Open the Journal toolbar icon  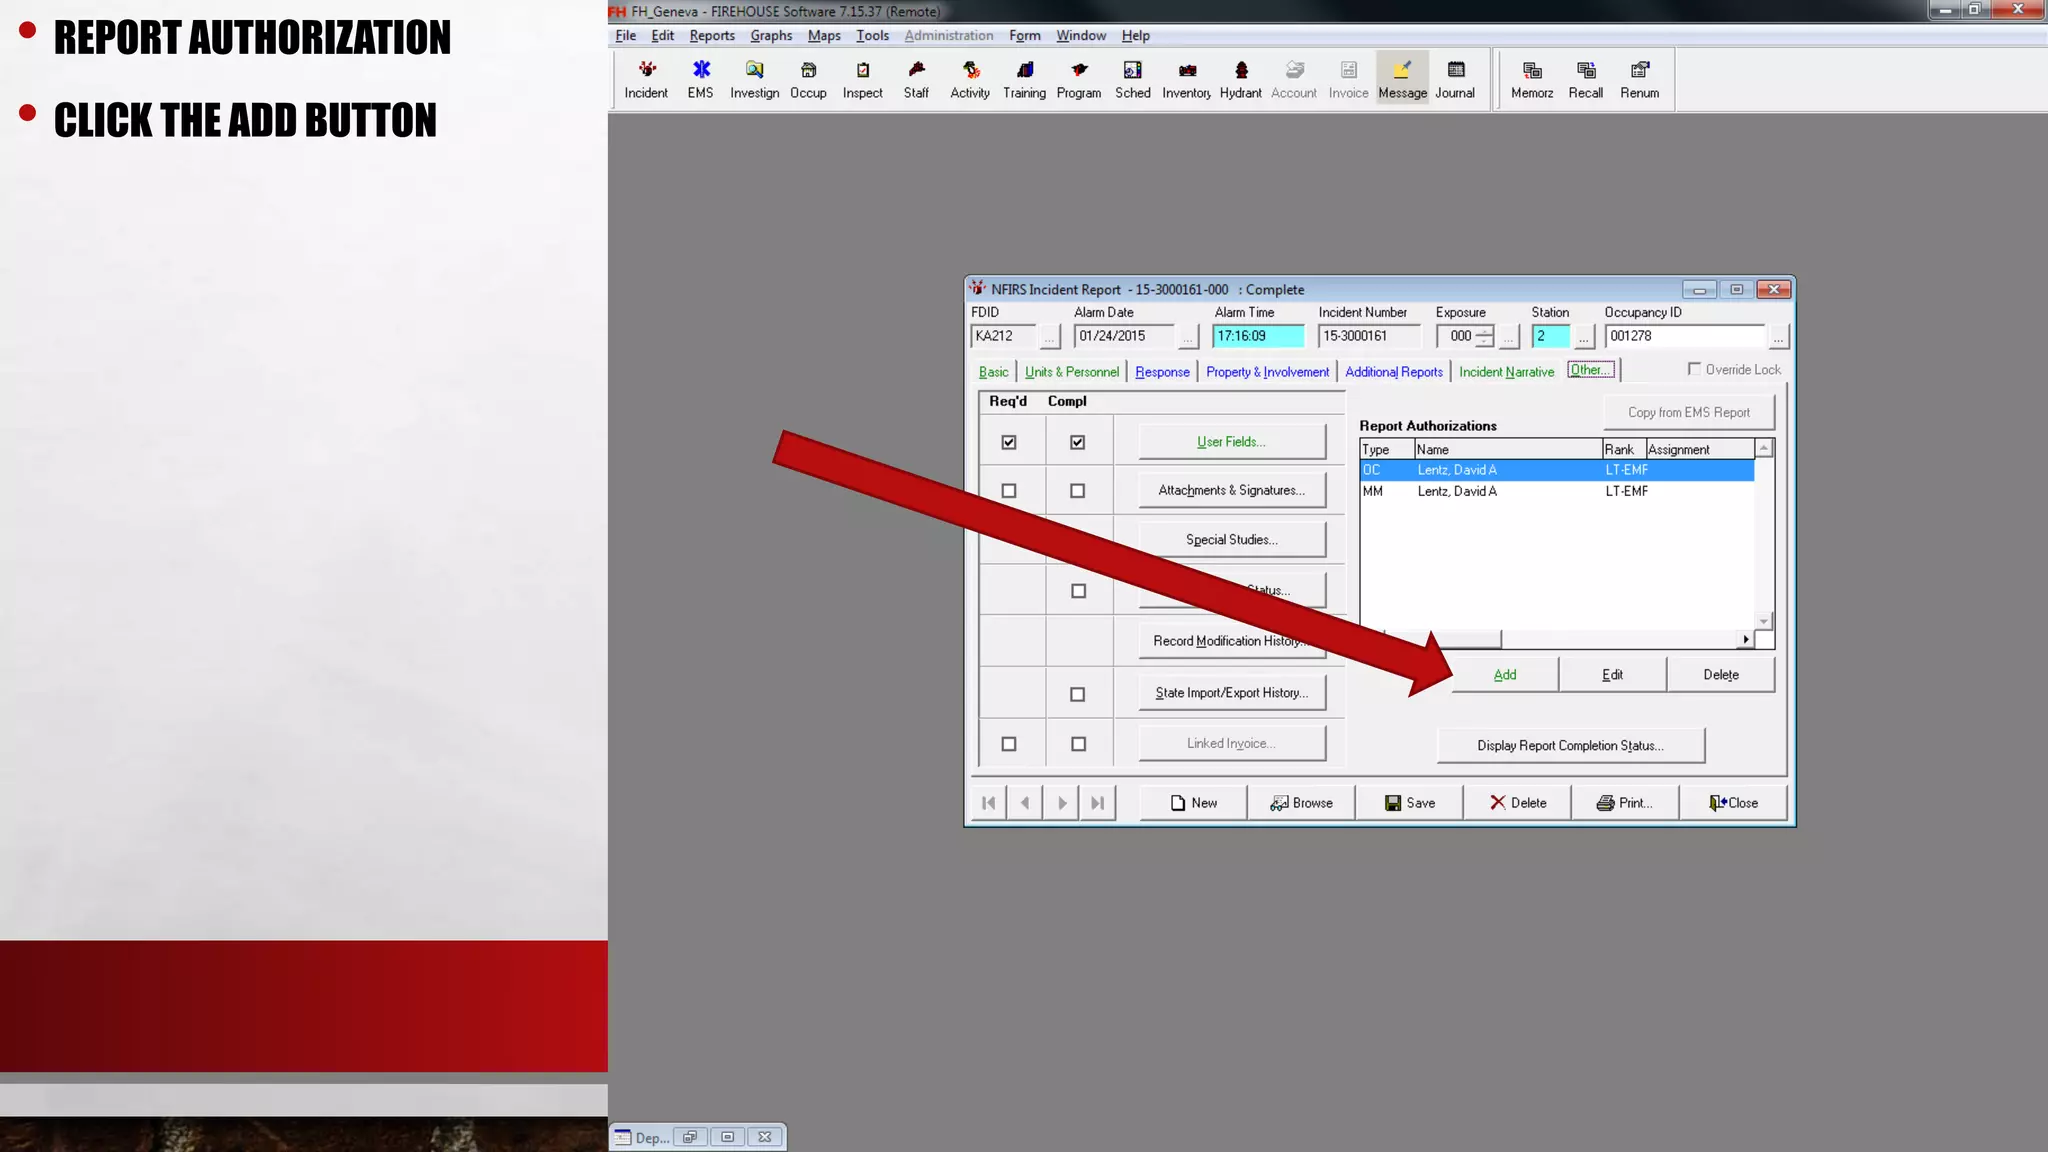click(x=1455, y=79)
